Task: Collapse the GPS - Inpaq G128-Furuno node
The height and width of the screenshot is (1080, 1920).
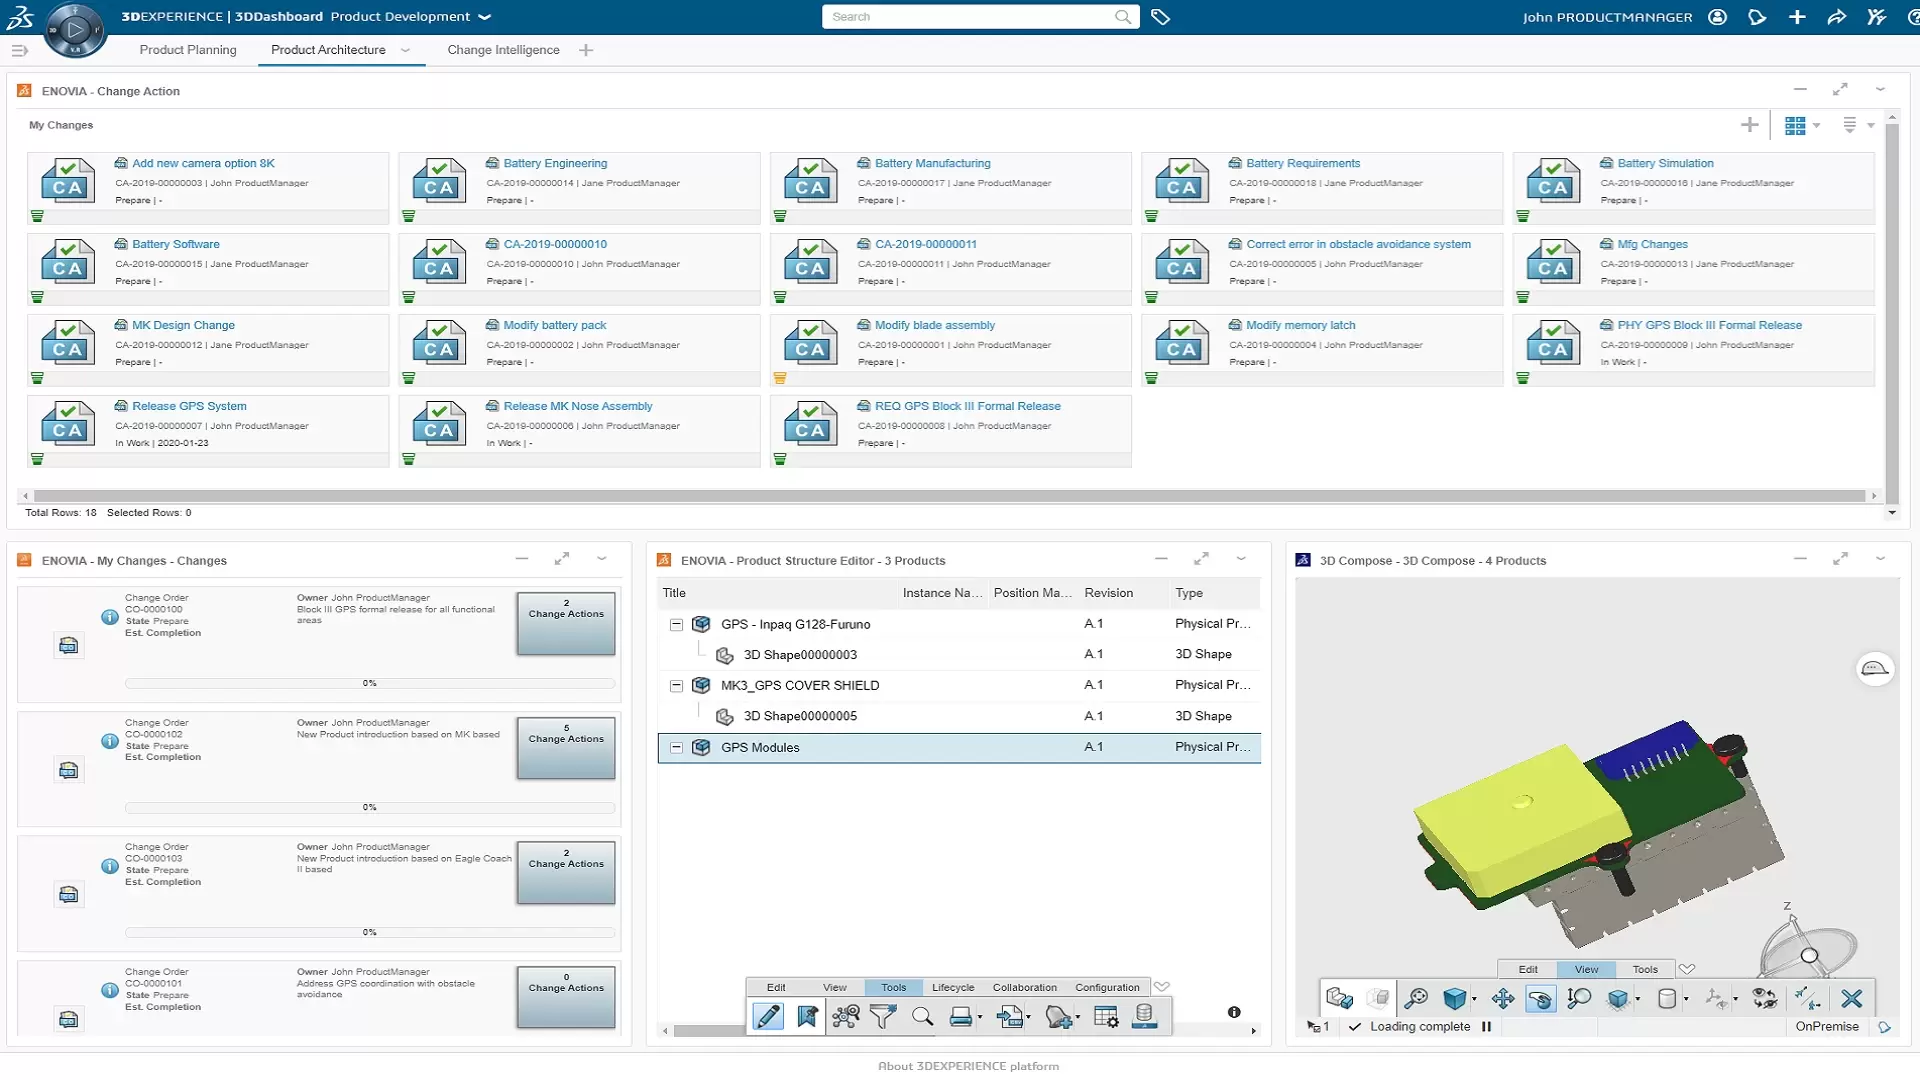Action: 676,624
